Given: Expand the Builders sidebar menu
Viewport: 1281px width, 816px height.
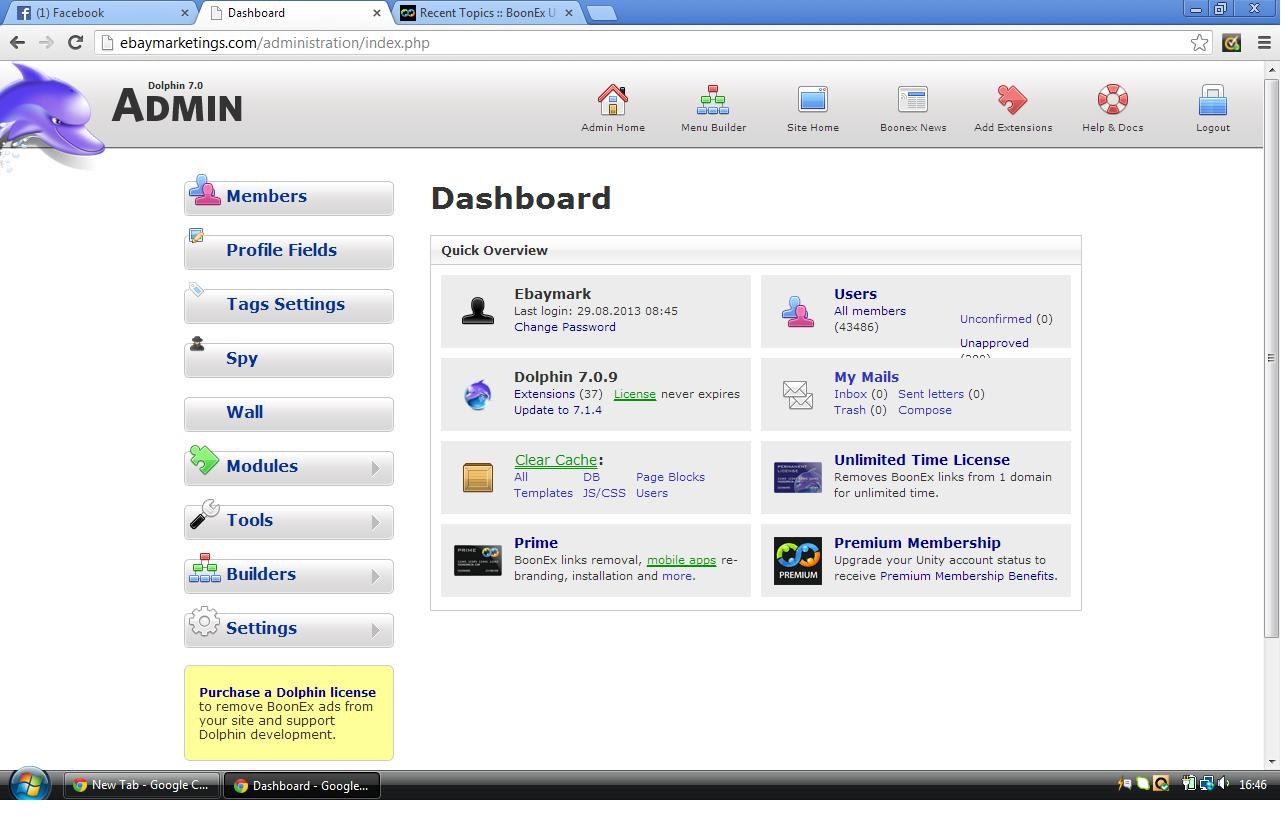Looking at the screenshot, I should 289,575.
